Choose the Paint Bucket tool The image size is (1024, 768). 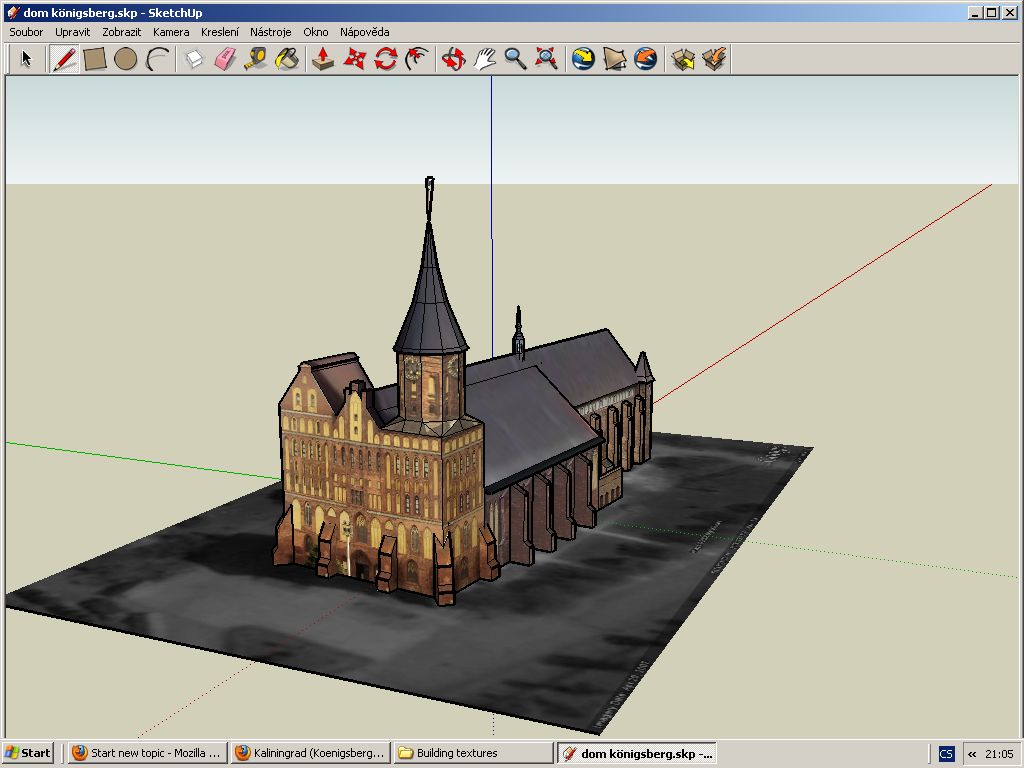click(286, 59)
